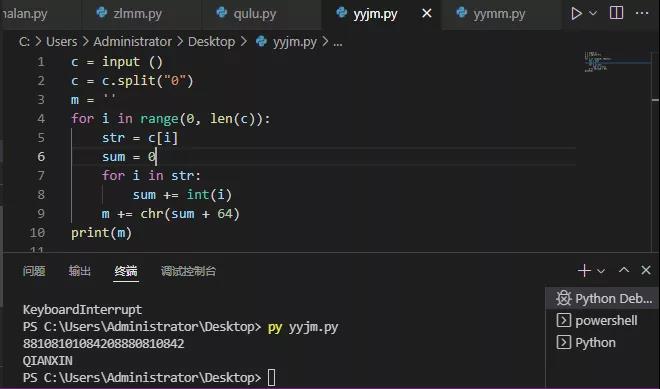
Task: Click the 'sum = 0' line
Action: click(129, 157)
